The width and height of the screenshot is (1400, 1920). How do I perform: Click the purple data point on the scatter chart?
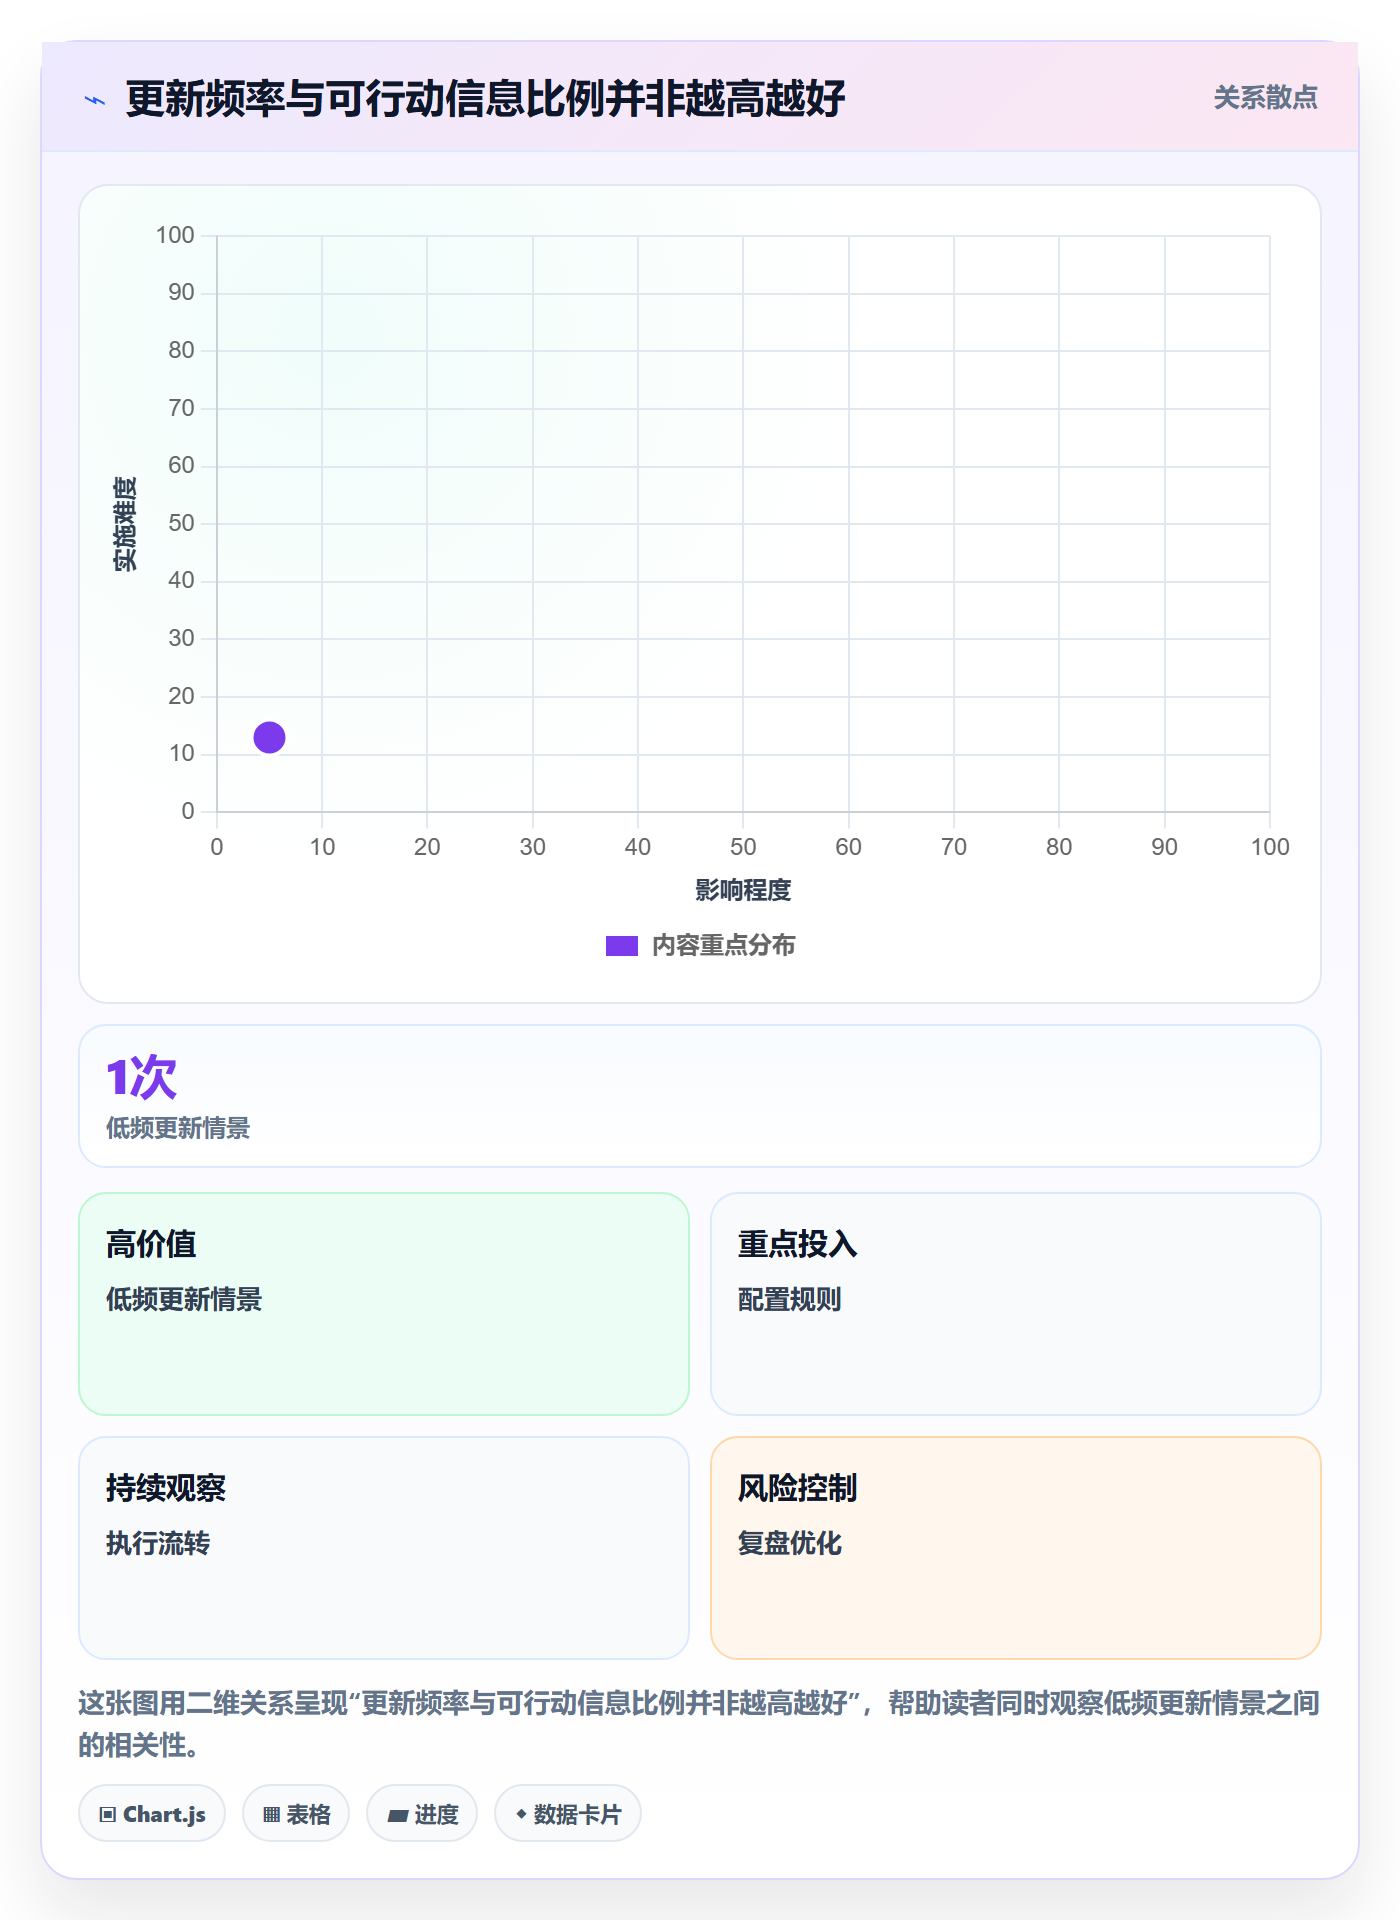pos(269,738)
